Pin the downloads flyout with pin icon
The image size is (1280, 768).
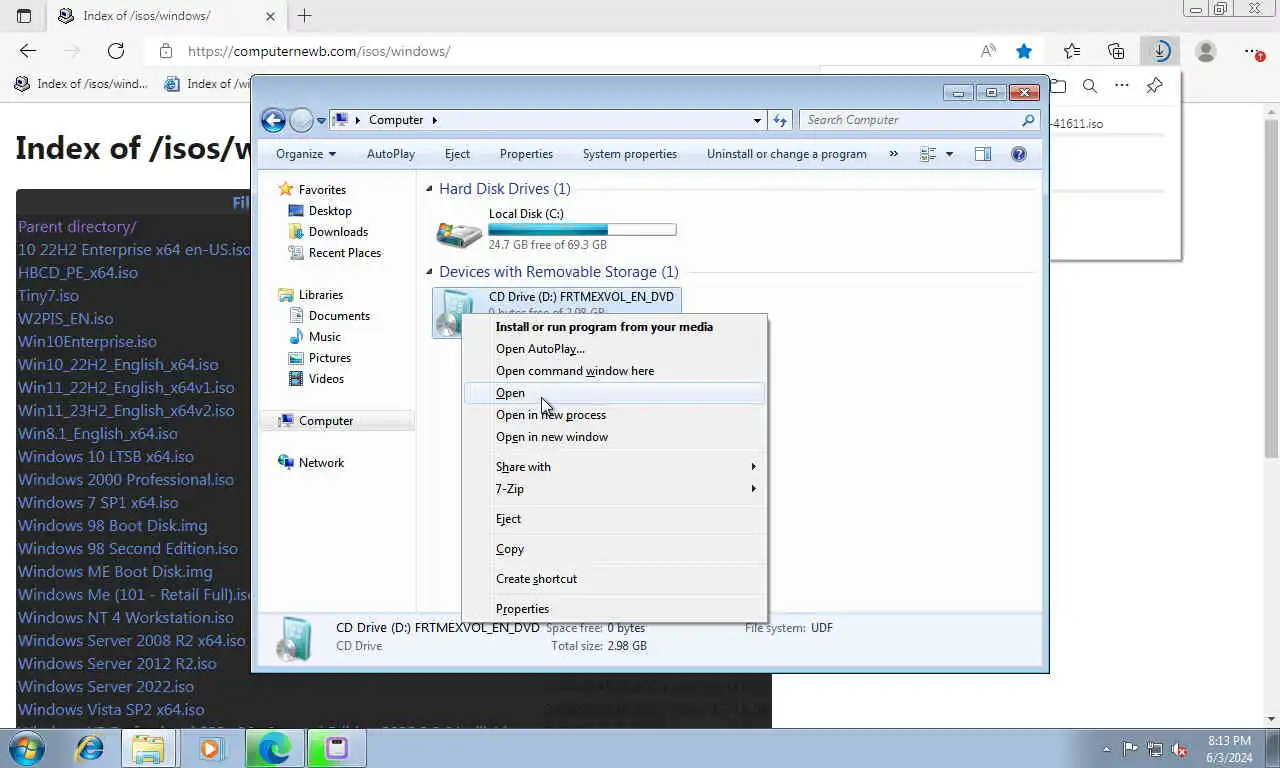[1154, 86]
